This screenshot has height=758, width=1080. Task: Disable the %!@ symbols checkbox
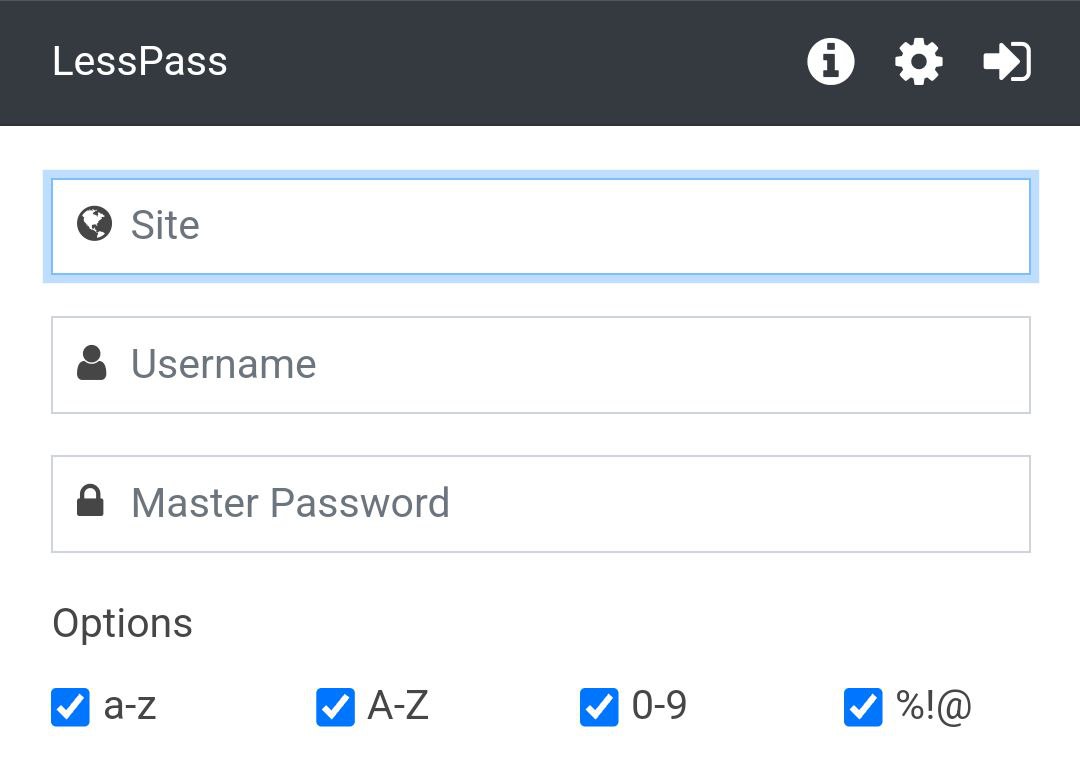[863, 707]
